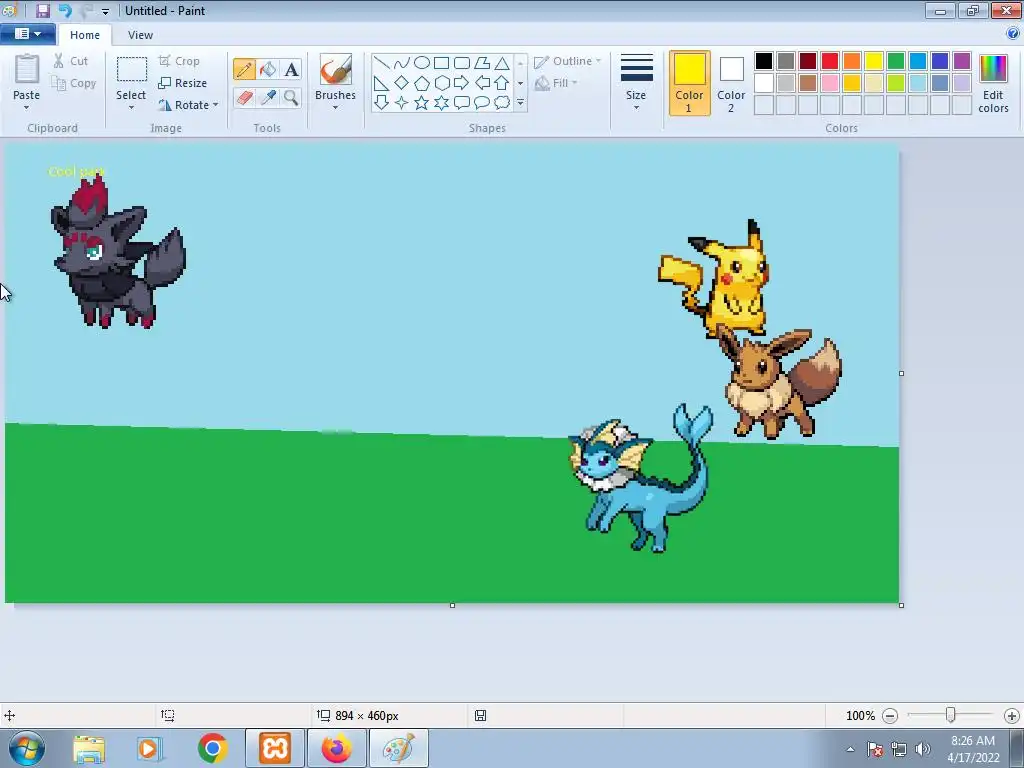Pick the green color swatch

point(896,61)
